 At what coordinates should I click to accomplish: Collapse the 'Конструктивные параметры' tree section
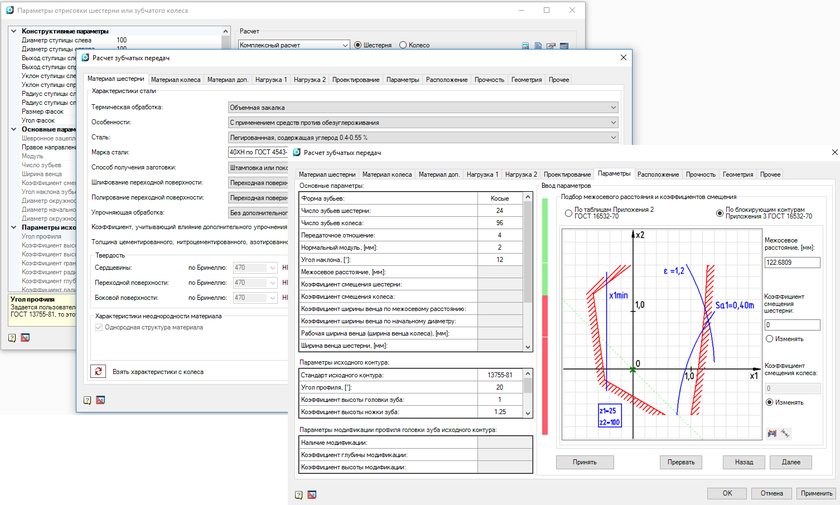(14, 31)
